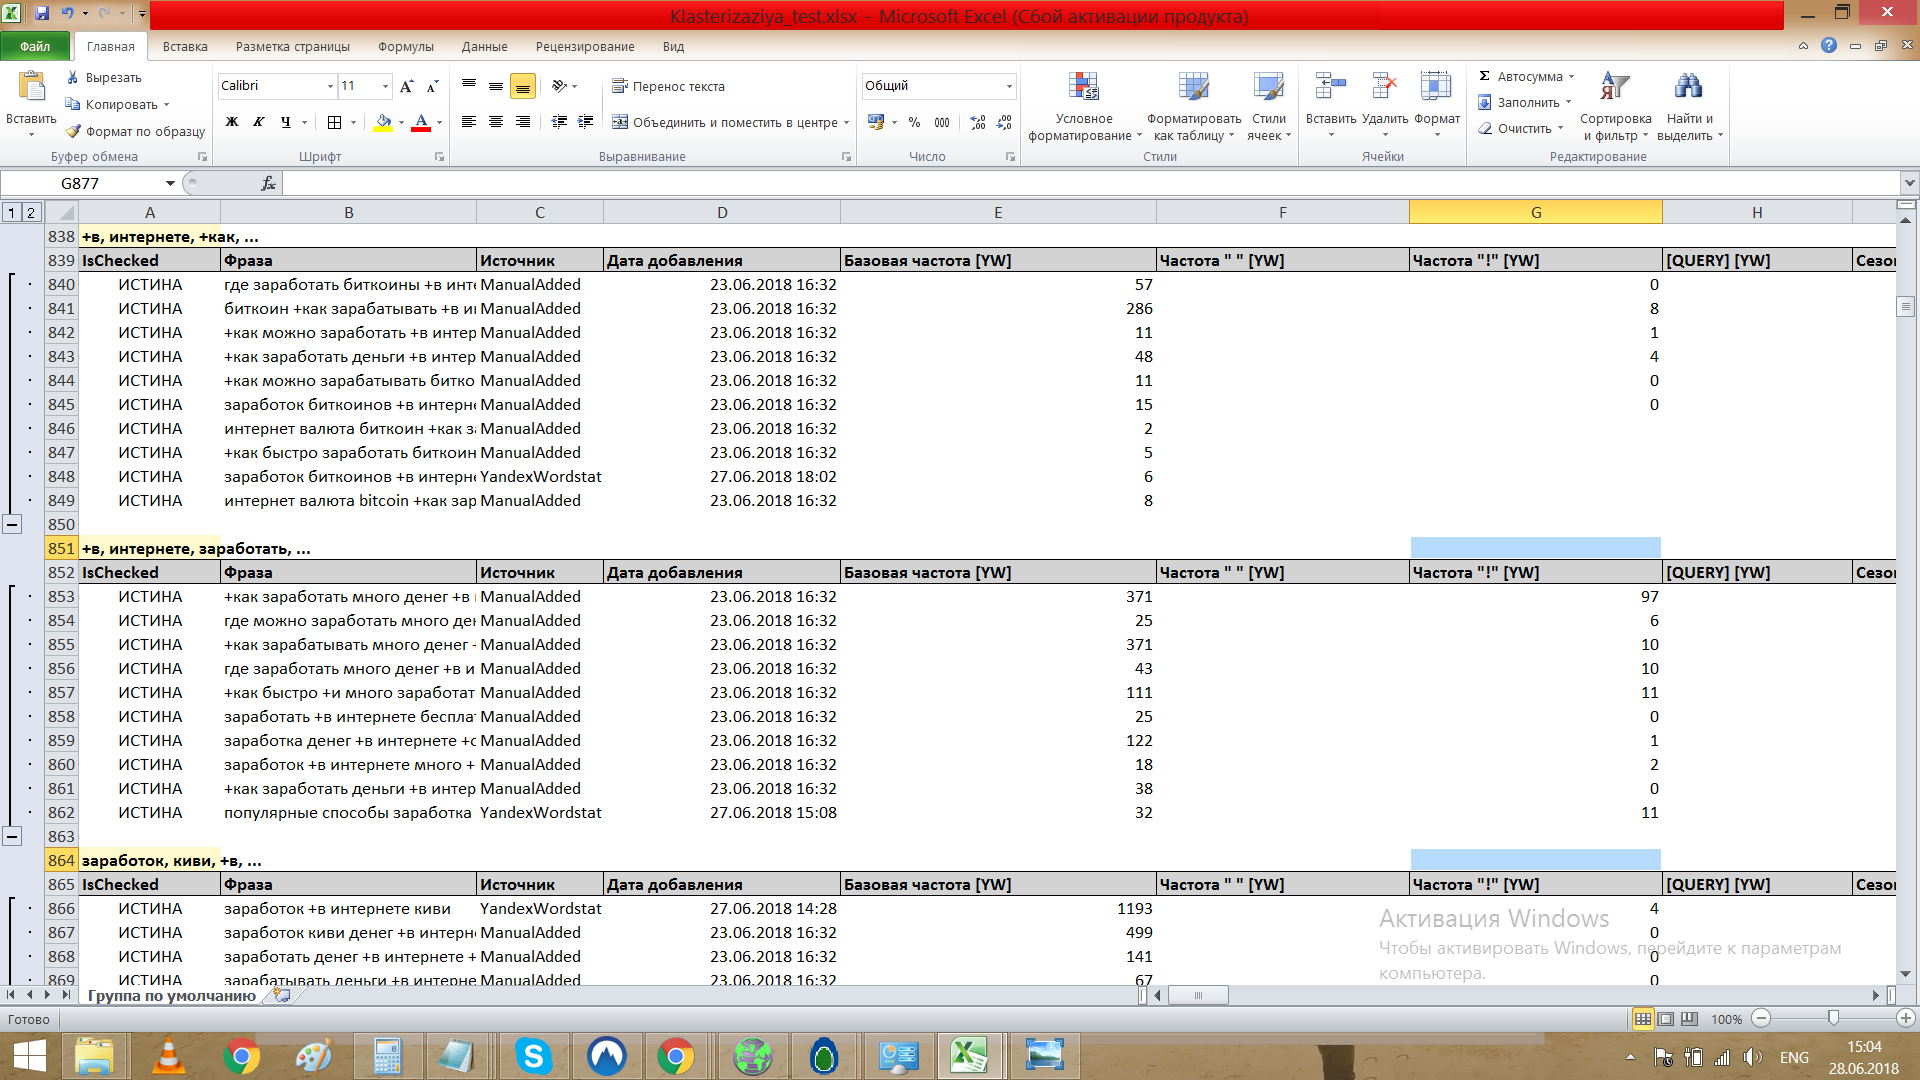Click AutoSum (Автосумма)
The height and width of the screenshot is (1080, 1920).
coord(1527,76)
